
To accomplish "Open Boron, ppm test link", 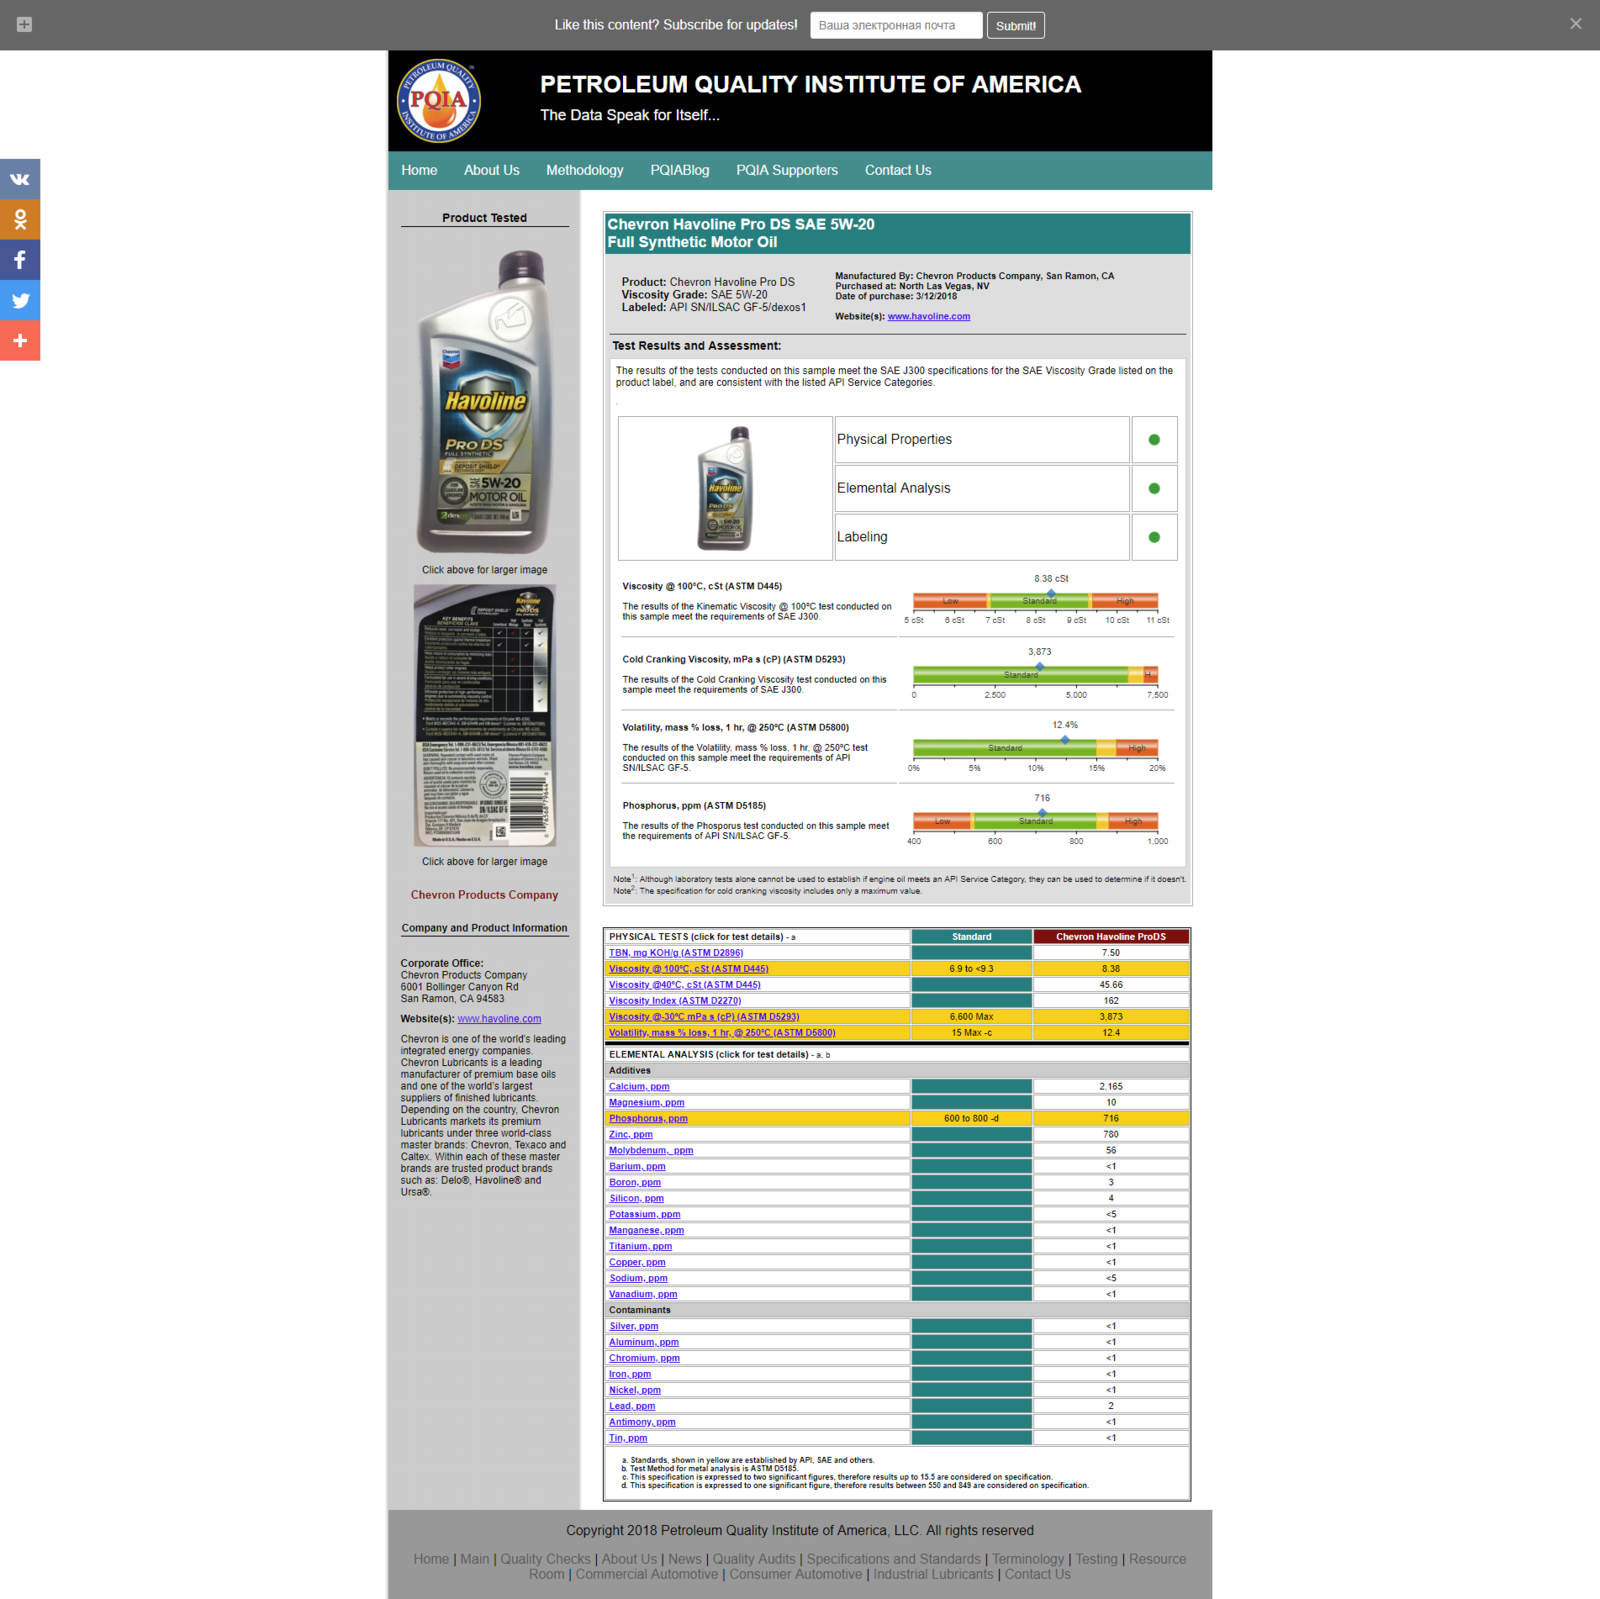I will tap(635, 1183).
